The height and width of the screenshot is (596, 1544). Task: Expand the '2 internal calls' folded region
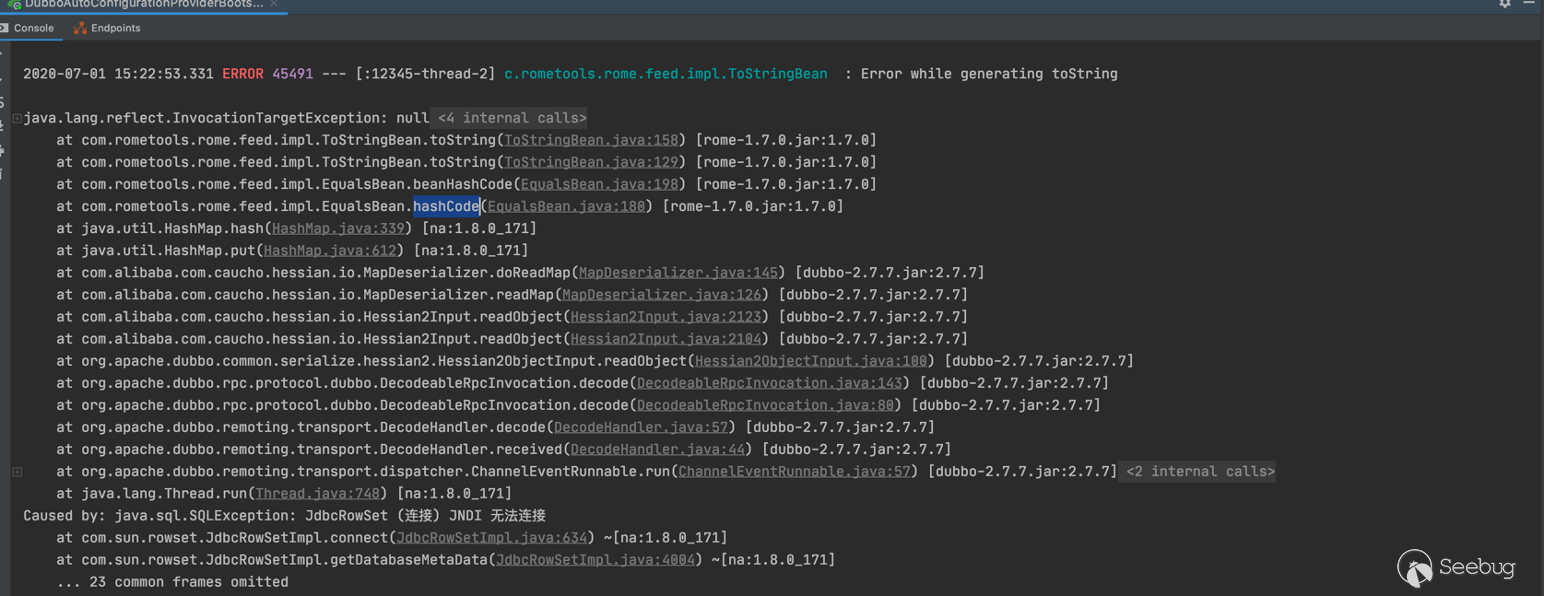[1200, 471]
